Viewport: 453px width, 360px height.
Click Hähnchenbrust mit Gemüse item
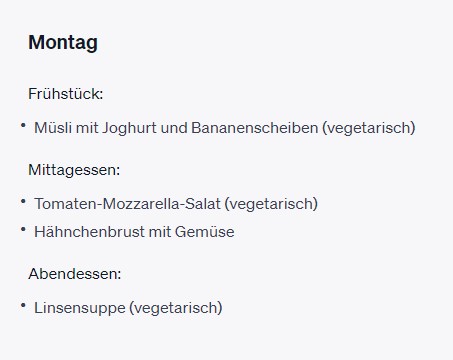[x=134, y=232]
